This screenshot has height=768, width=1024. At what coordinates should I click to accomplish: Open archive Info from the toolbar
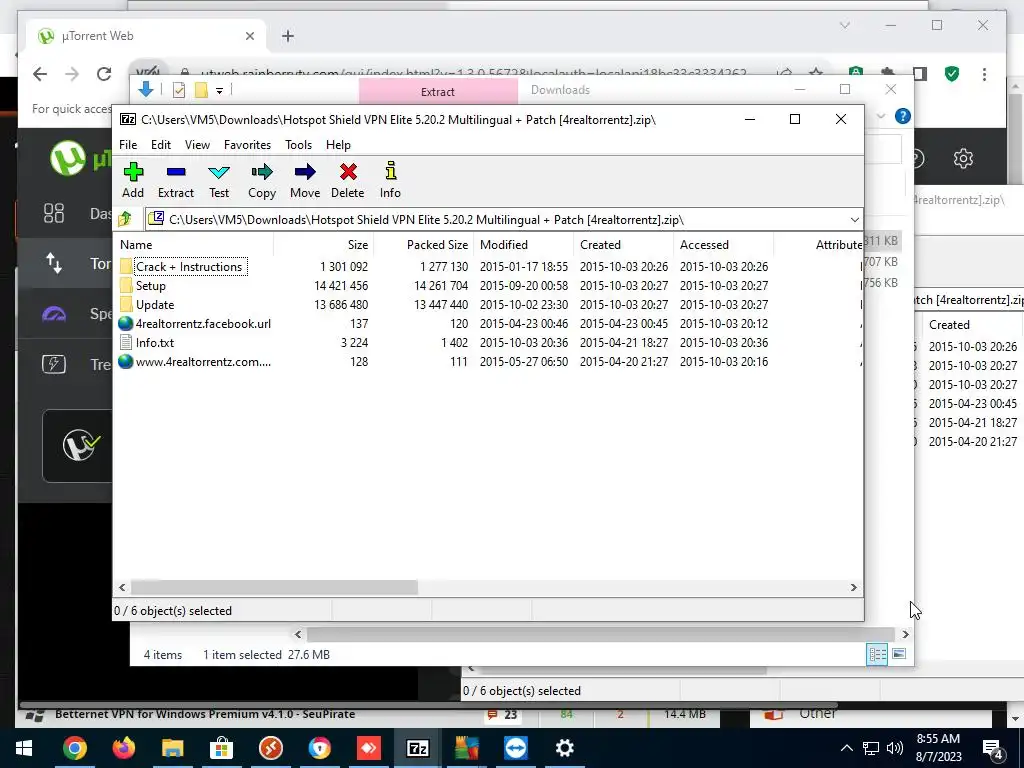point(391,180)
